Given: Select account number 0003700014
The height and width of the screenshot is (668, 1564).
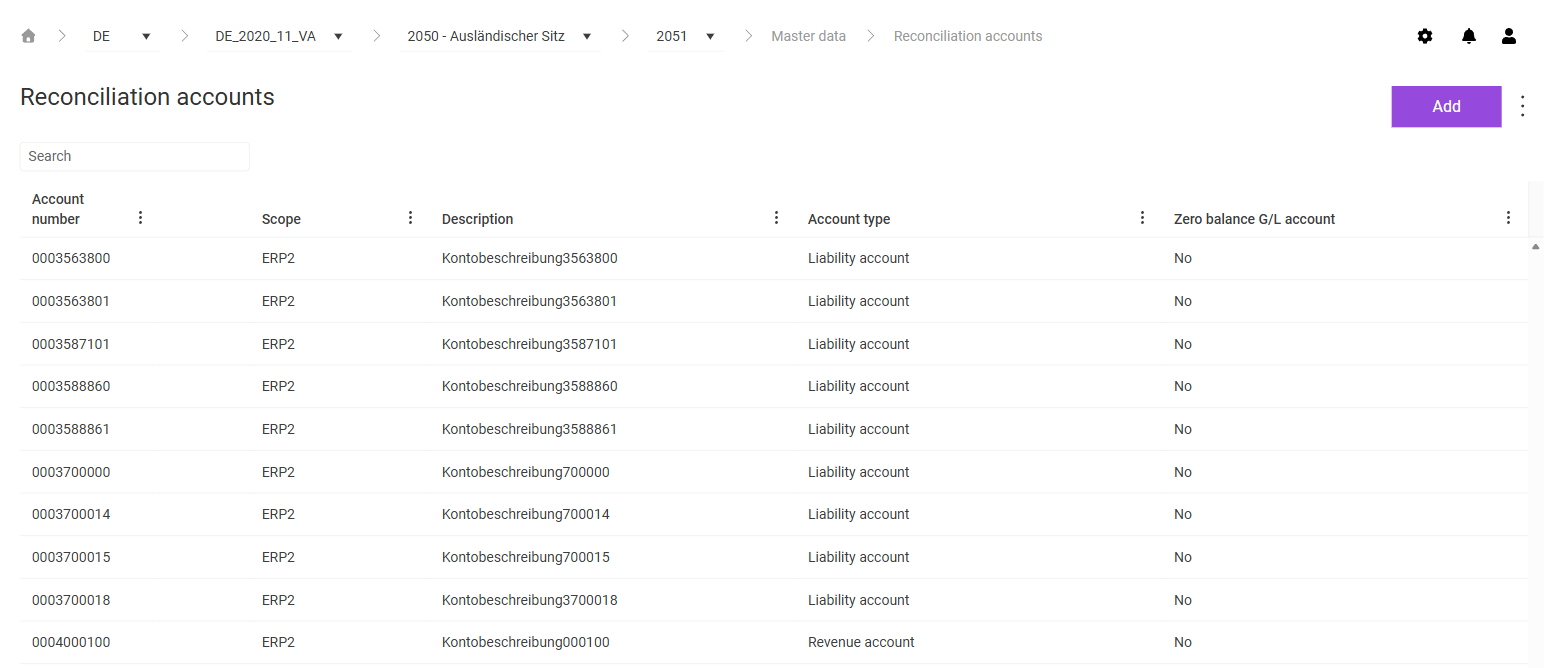Looking at the screenshot, I should pos(71,514).
